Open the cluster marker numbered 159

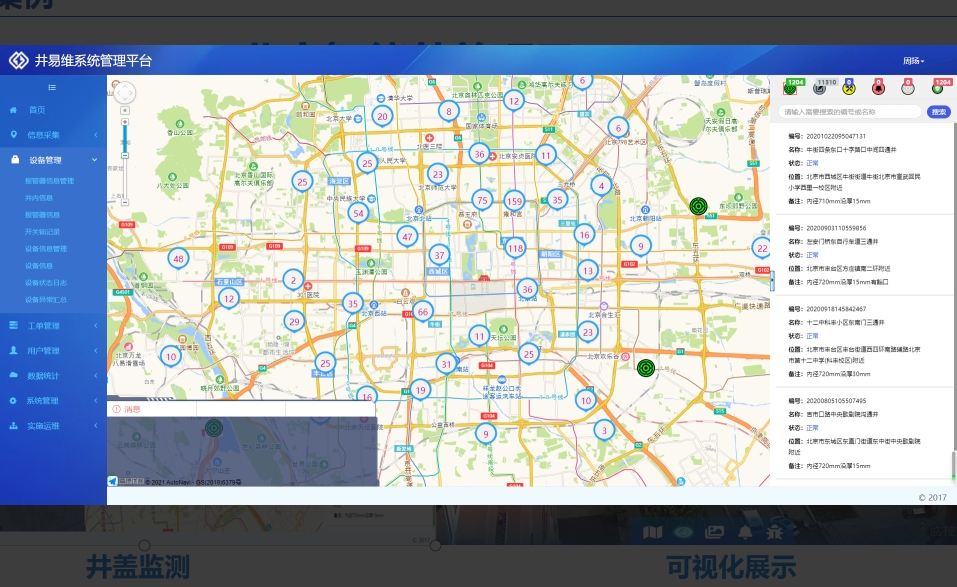(x=515, y=201)
